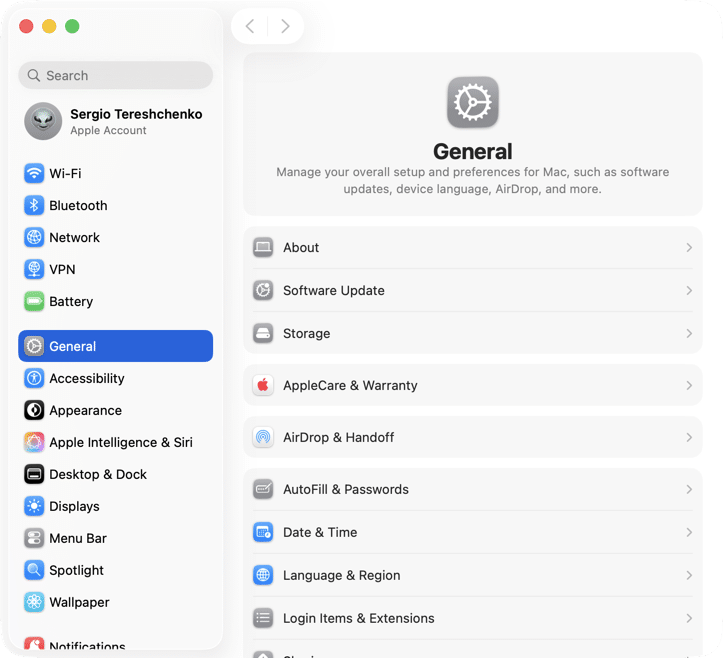This screenshot has height=658, width=723.
Task: Open Wallpaper settings label
Action: point(79,602)
